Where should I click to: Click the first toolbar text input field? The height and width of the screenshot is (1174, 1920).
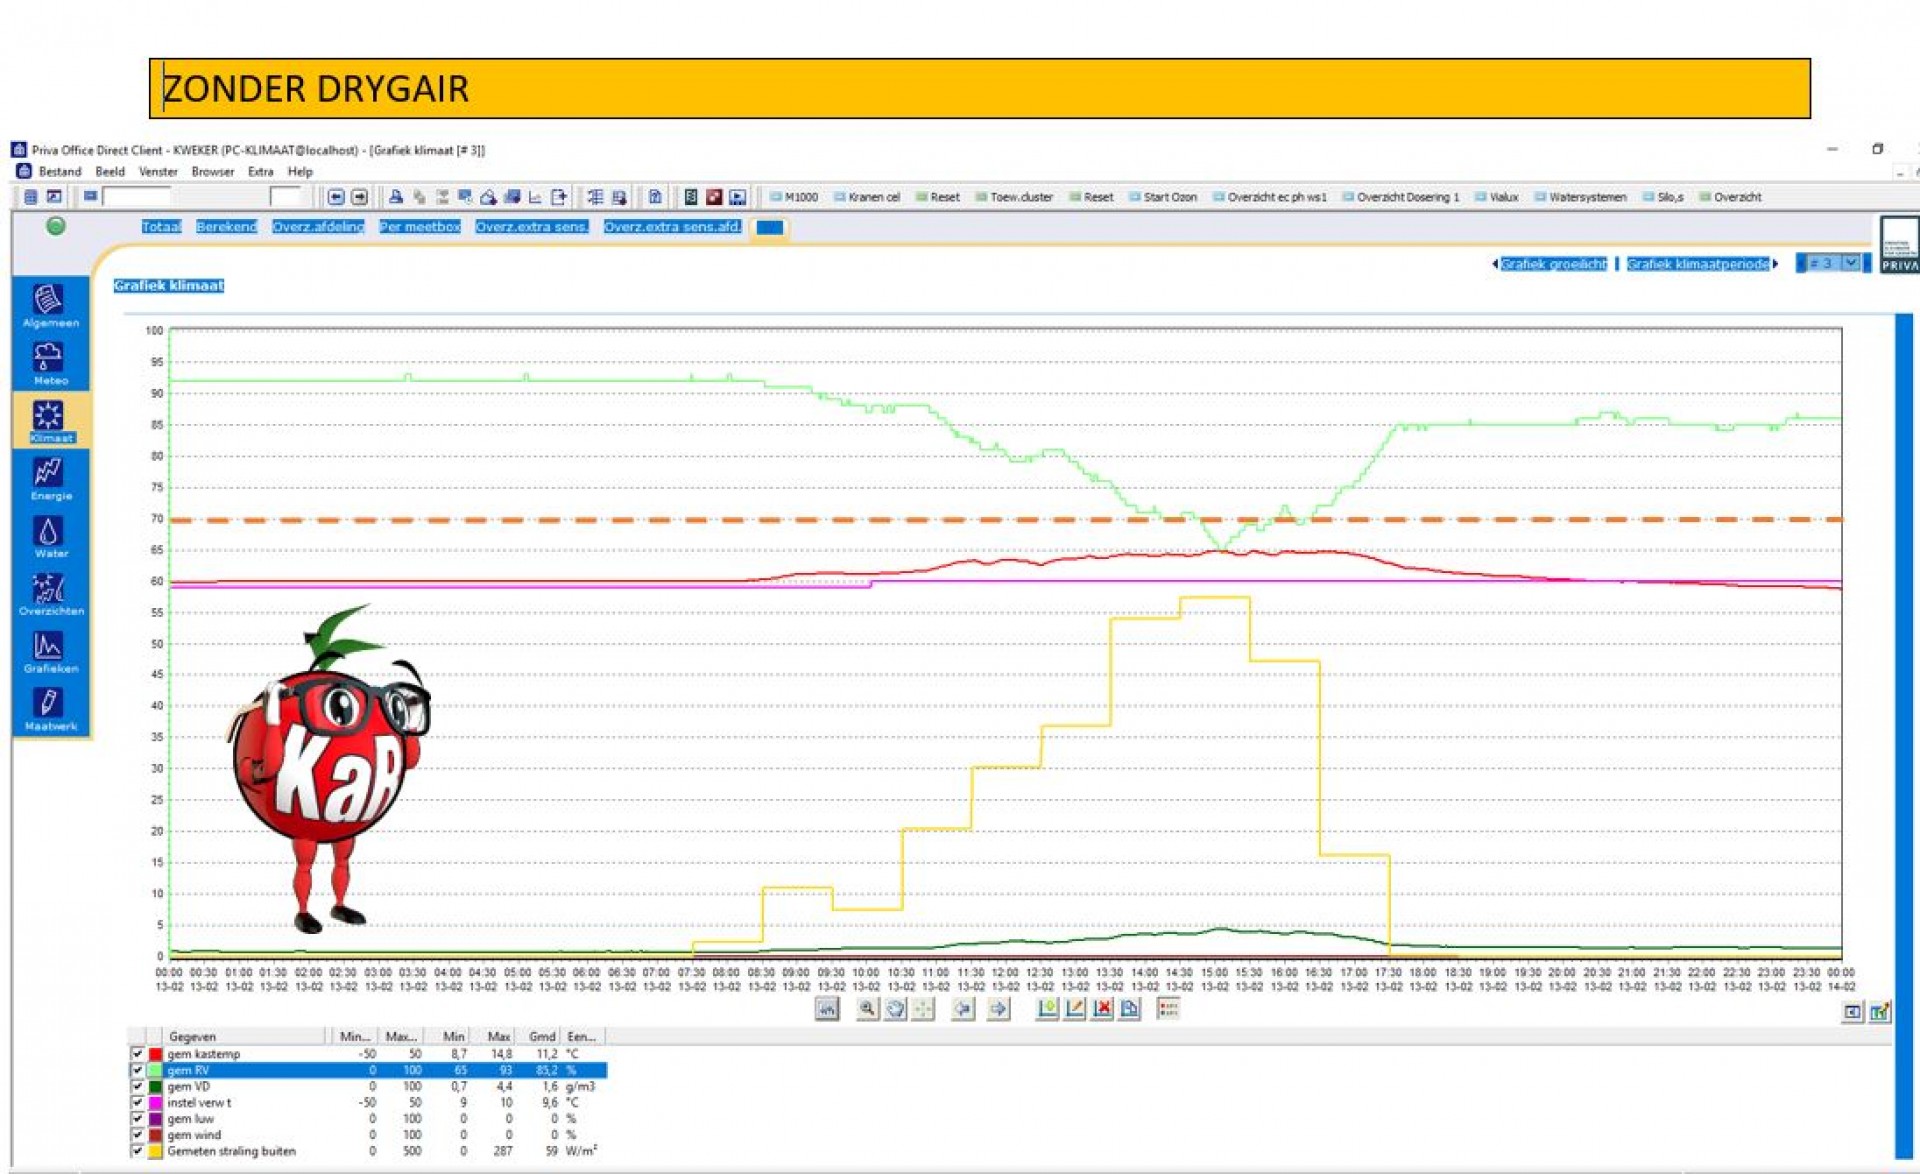(136, 197)
